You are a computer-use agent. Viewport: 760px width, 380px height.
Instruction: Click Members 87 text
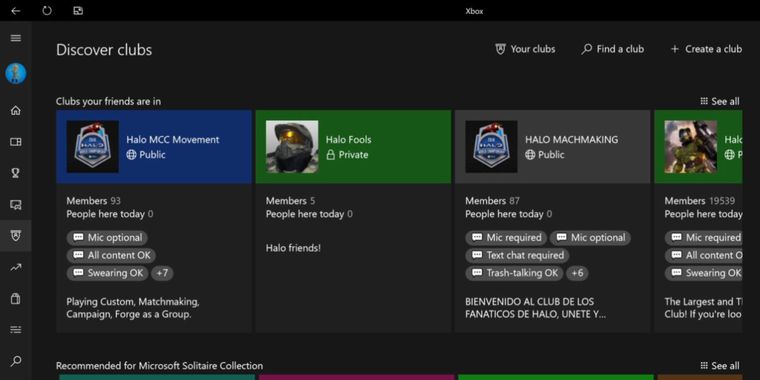pos(492,201)
